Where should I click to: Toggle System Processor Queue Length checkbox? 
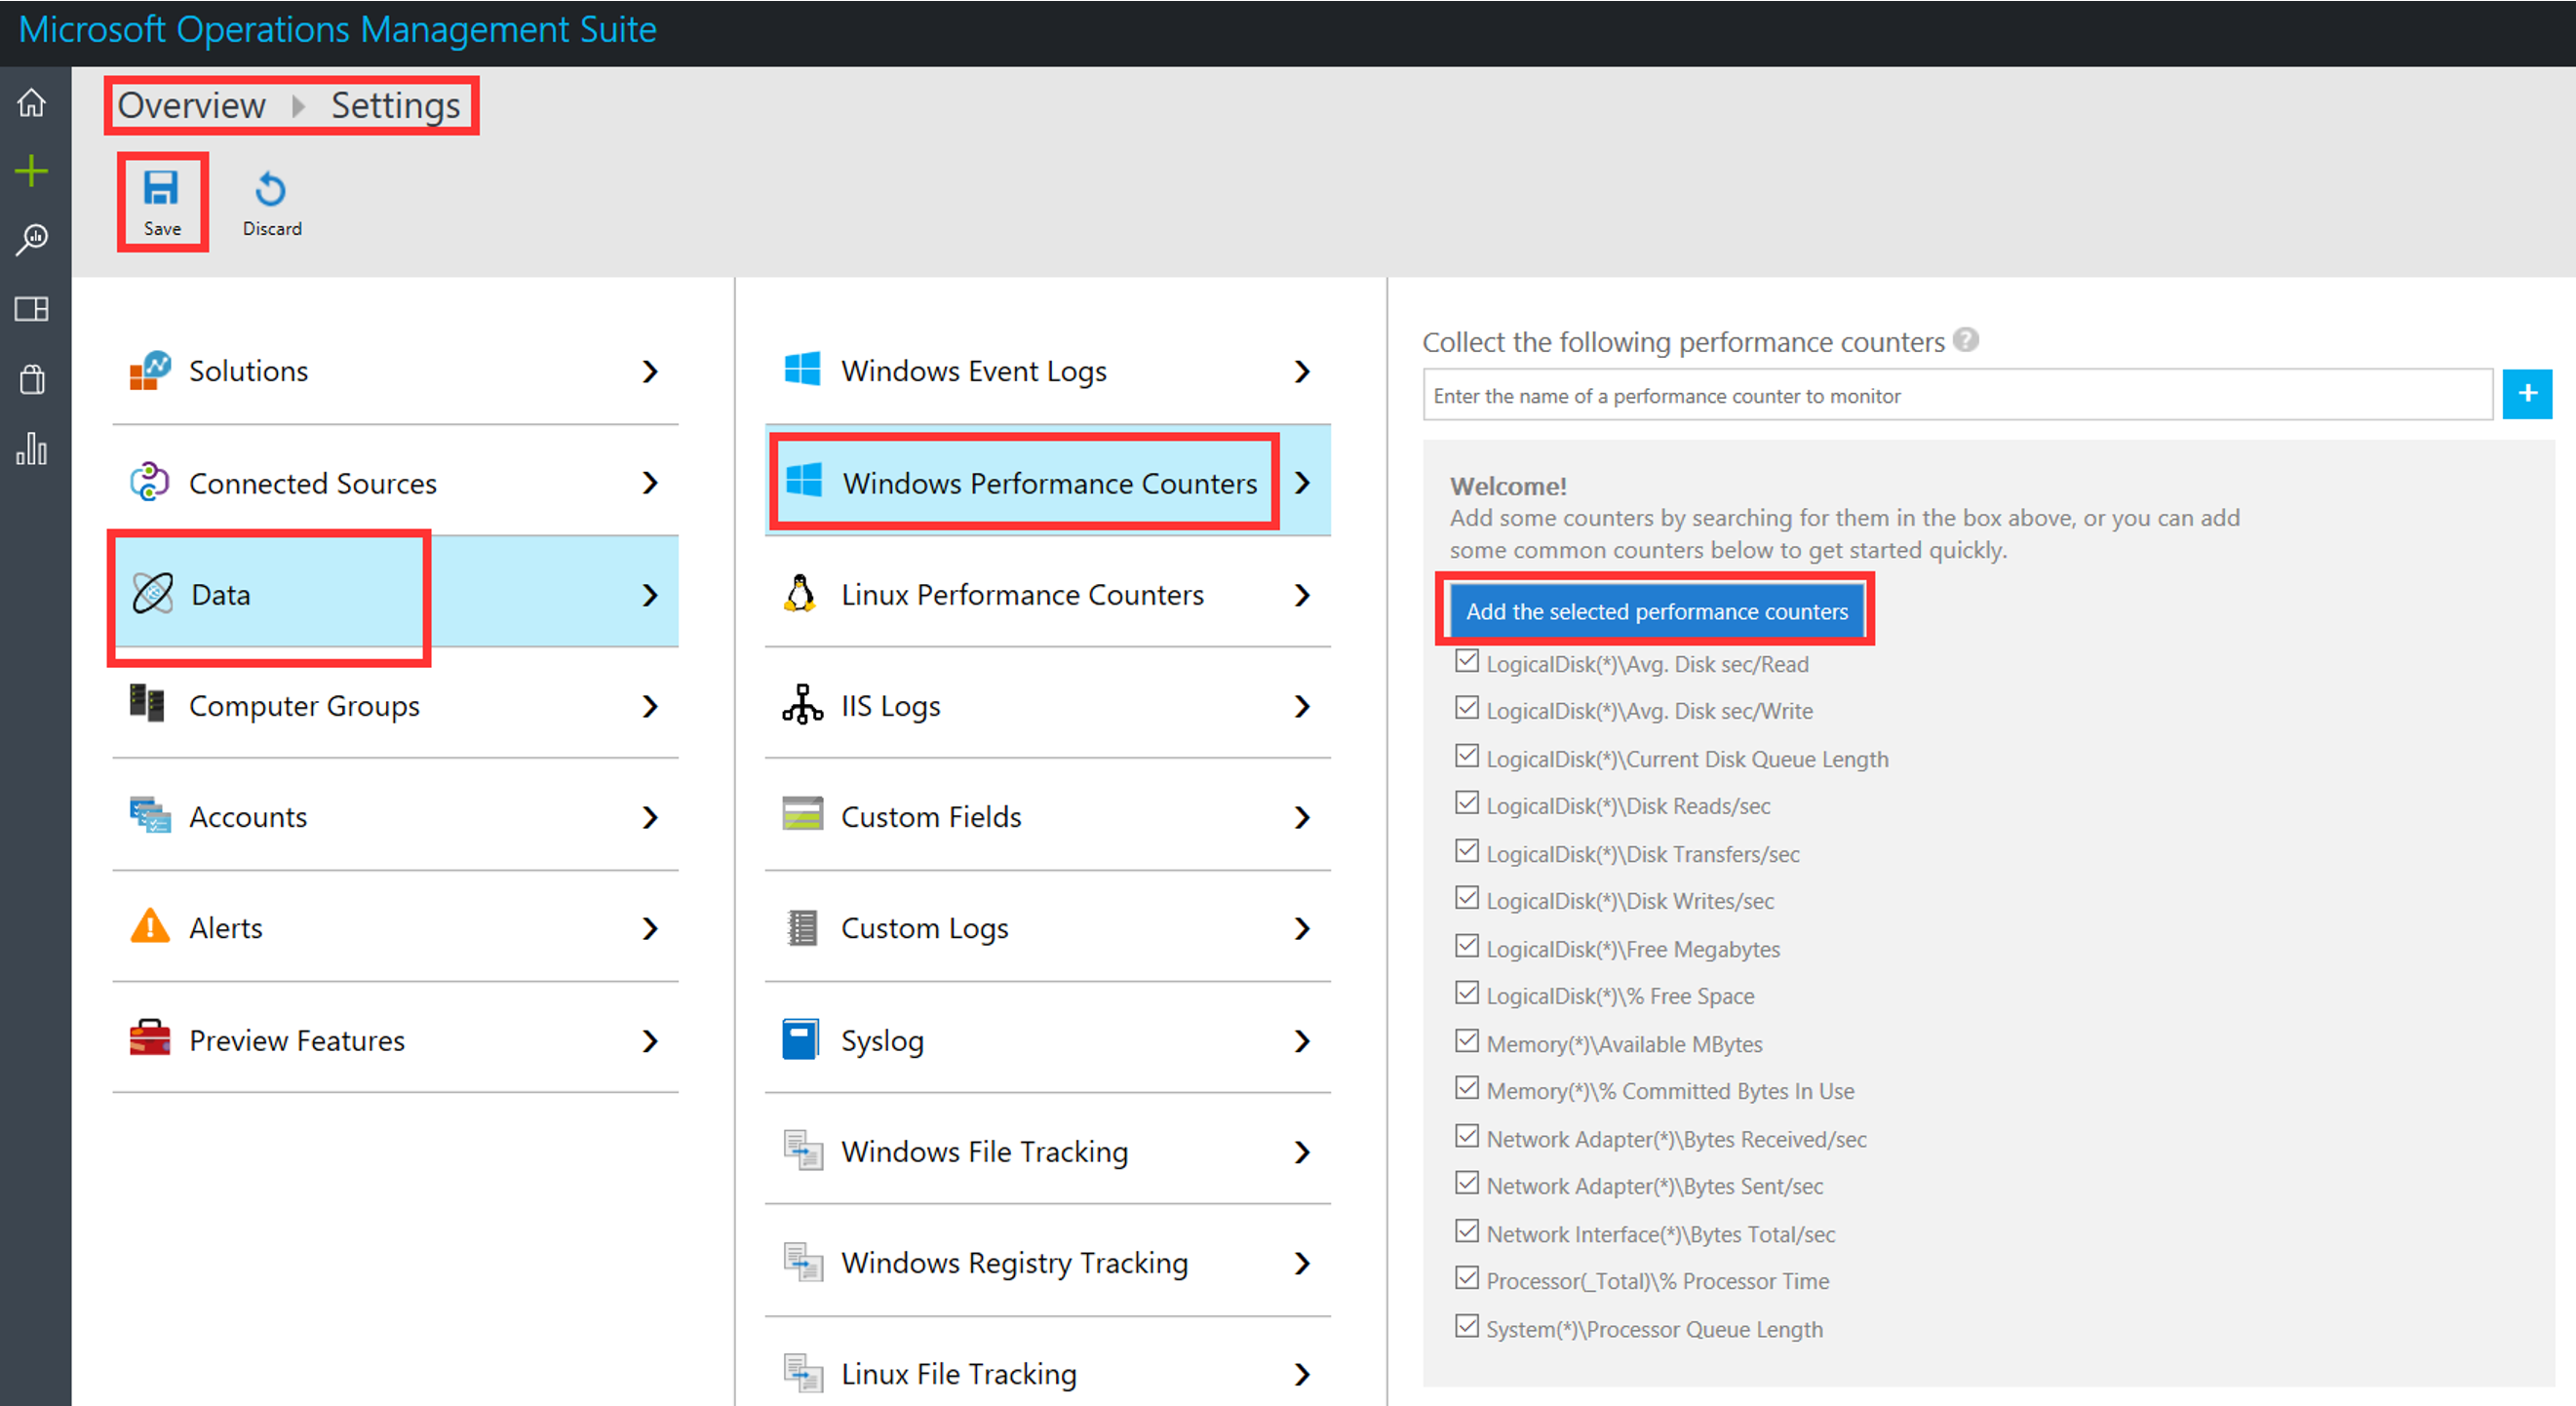(1467, 1326)
